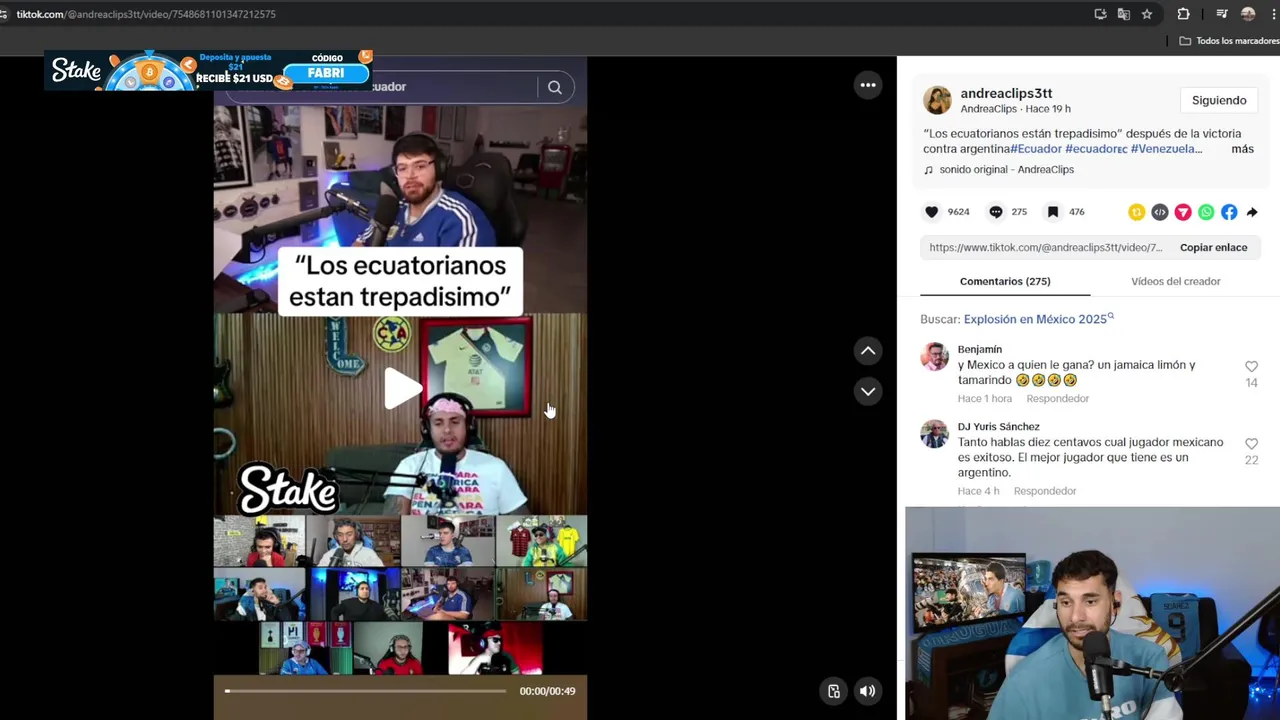1280x720 pixels.
Task: Go to previous video with up chevron
Action: coord(868,351)
